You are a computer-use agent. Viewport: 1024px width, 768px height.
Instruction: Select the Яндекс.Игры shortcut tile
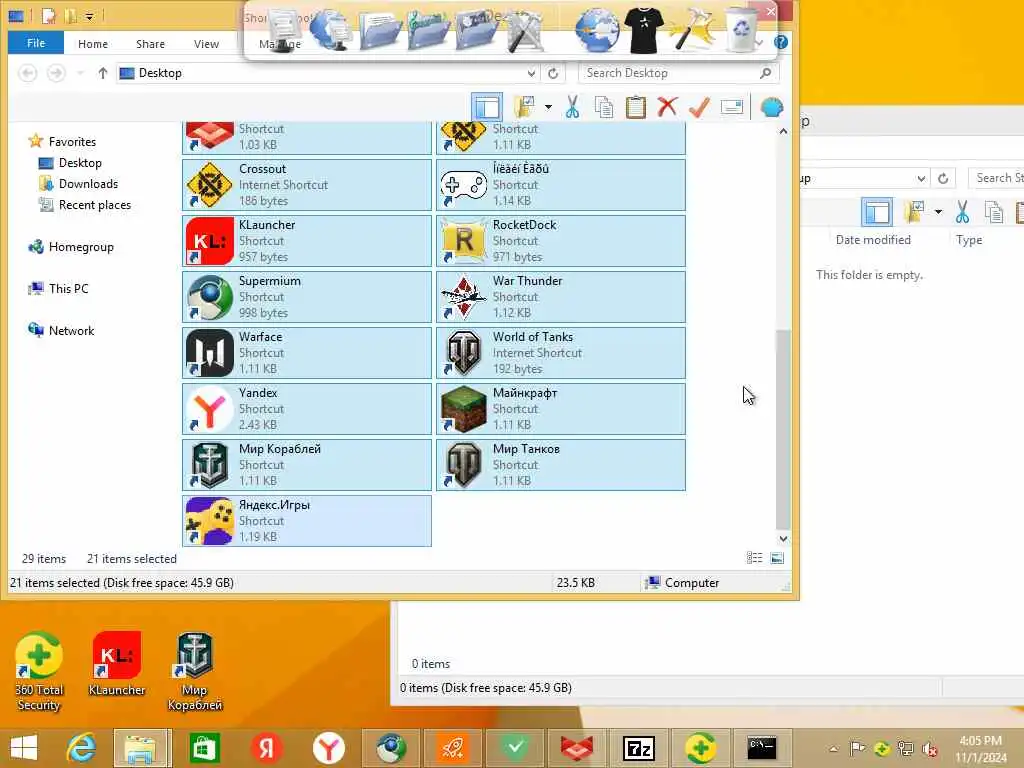coord(307,521)
